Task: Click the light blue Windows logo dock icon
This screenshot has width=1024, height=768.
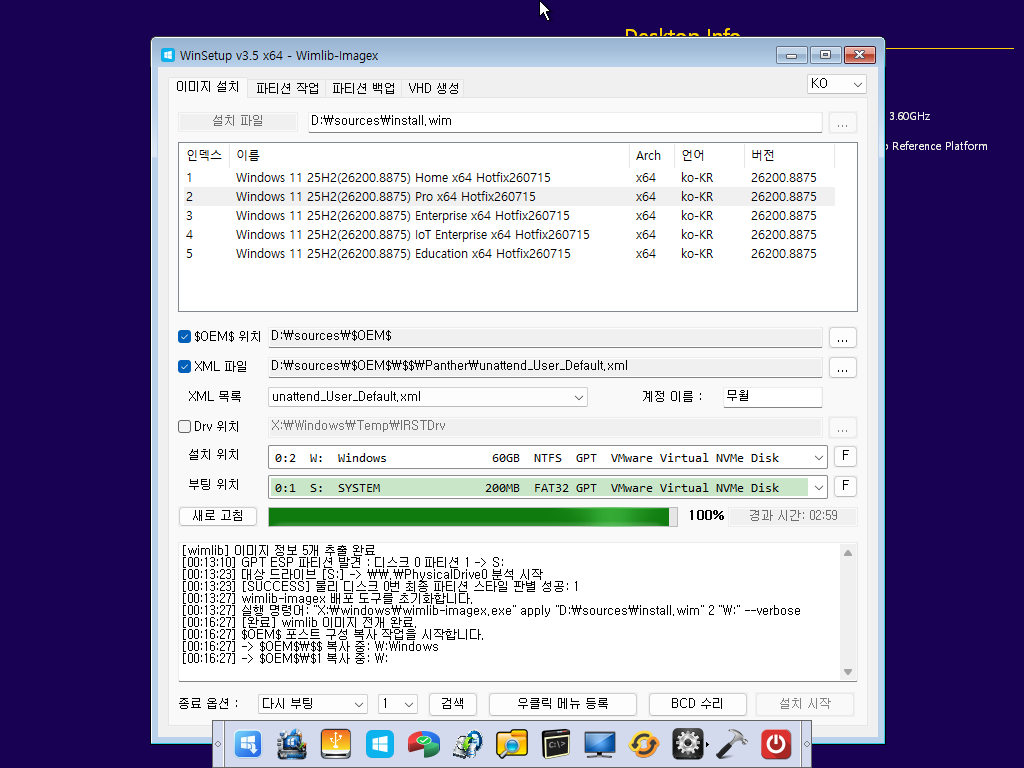Action: point(380,744)
